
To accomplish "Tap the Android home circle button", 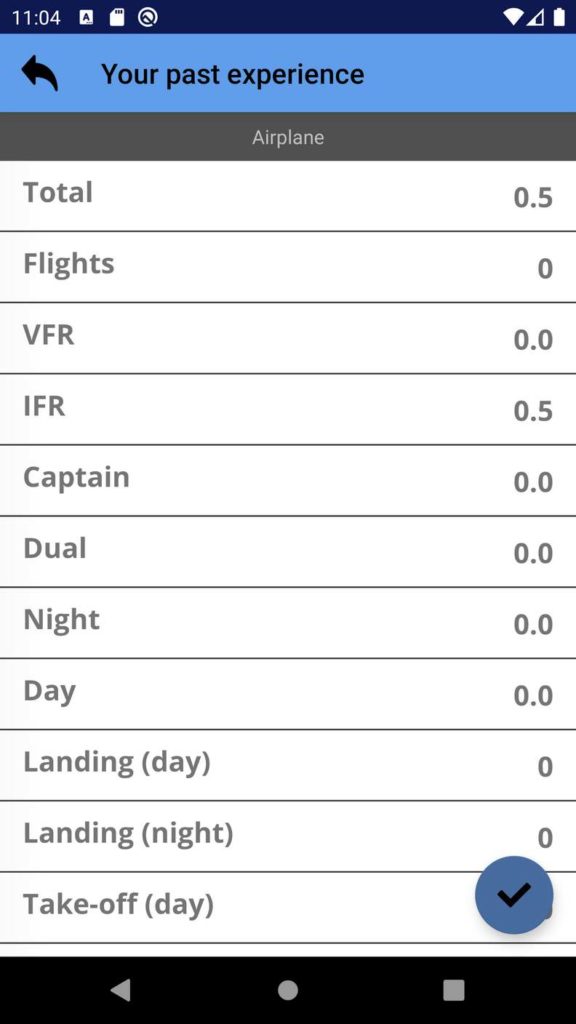I will tap(288, 990).
